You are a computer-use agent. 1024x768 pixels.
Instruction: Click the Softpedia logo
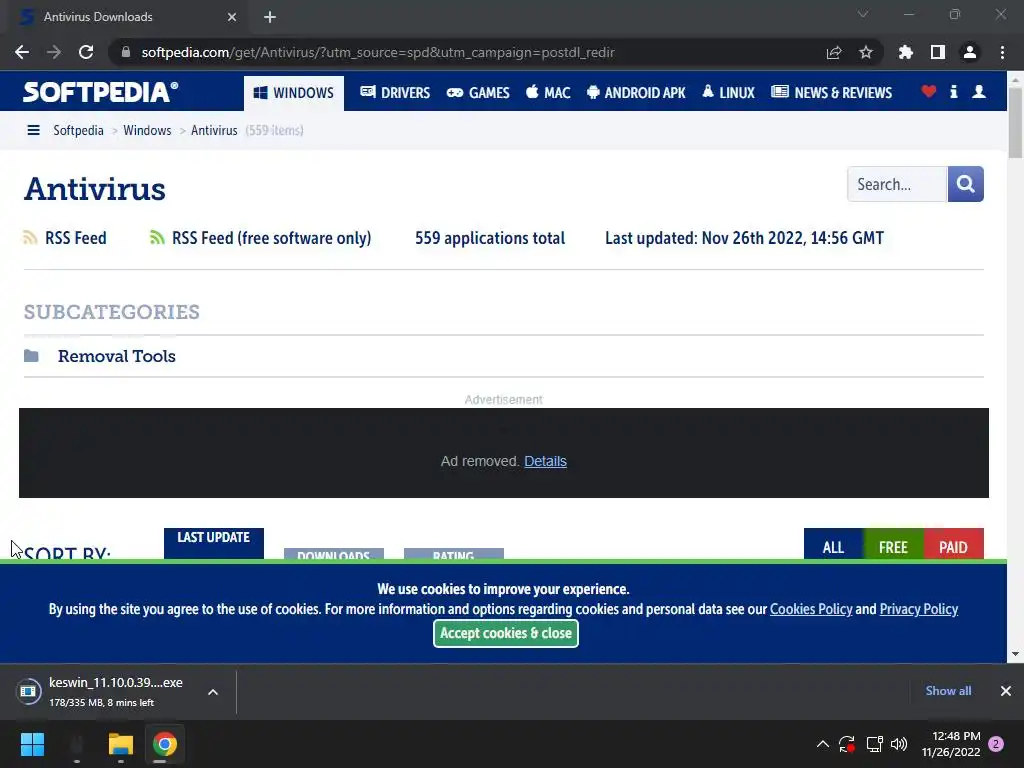click(100, 92)
